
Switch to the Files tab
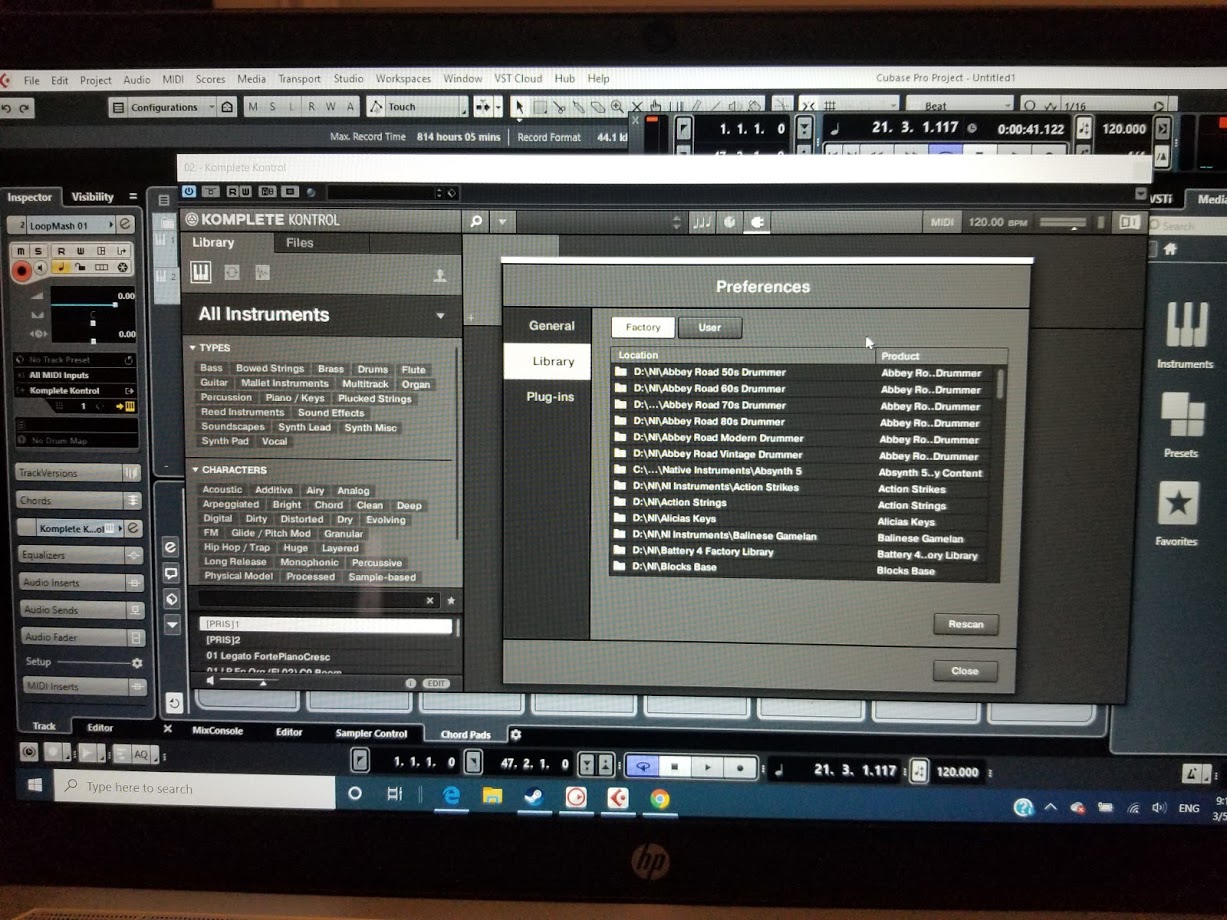pos(299,243)
